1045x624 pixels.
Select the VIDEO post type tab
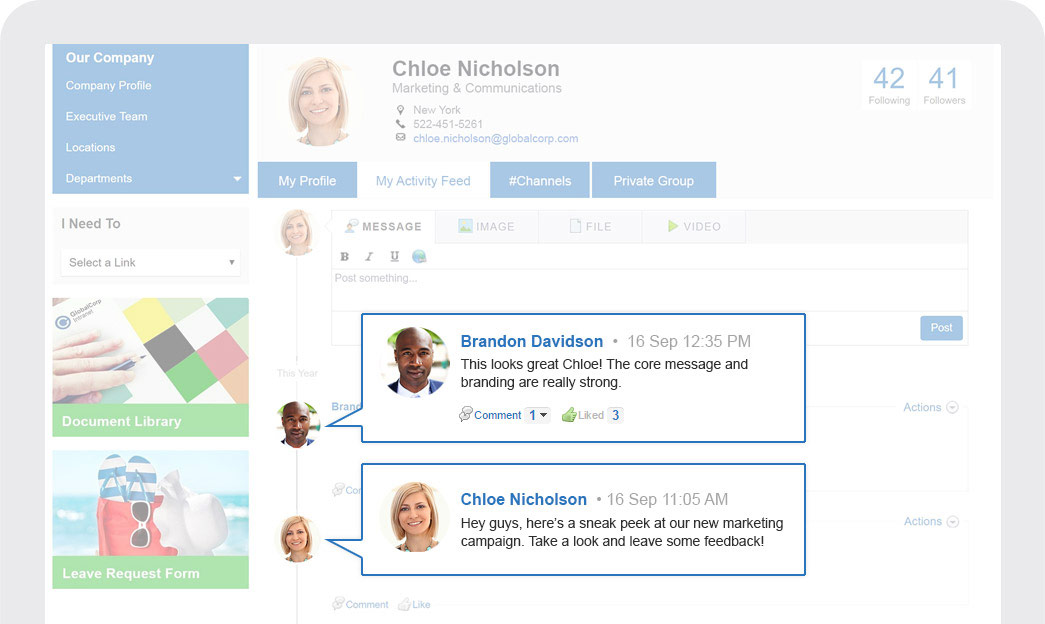tap(694, 227)
